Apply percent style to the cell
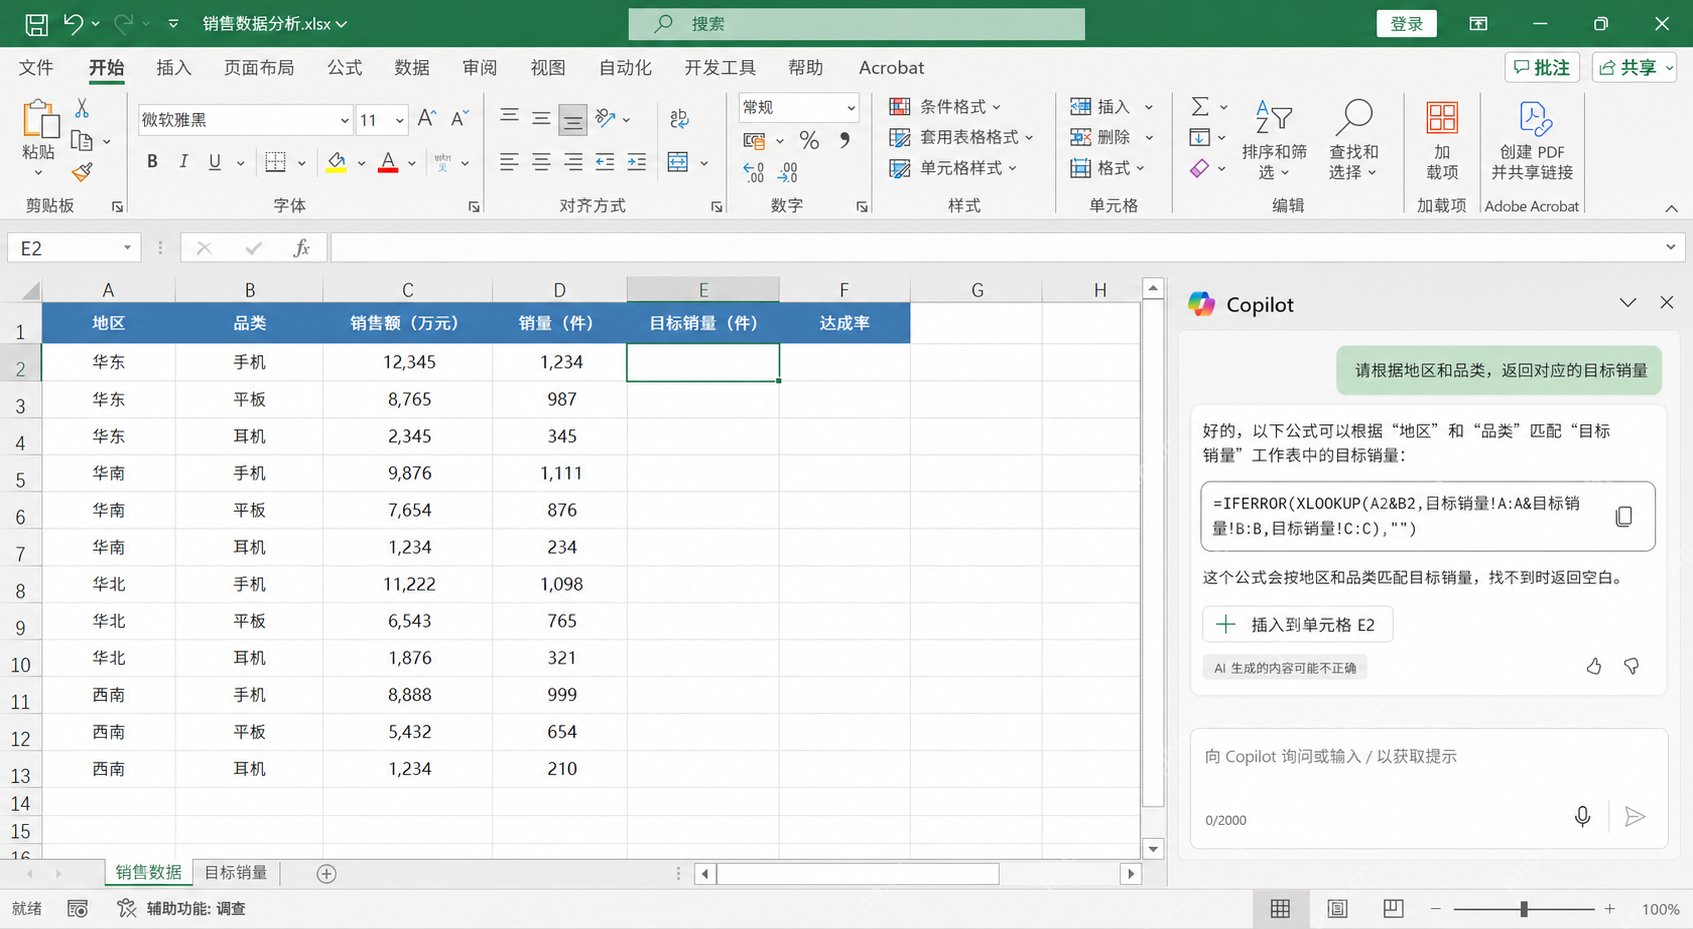The width and height of the screenshot is (1693, 929). (x=809, y=140)
